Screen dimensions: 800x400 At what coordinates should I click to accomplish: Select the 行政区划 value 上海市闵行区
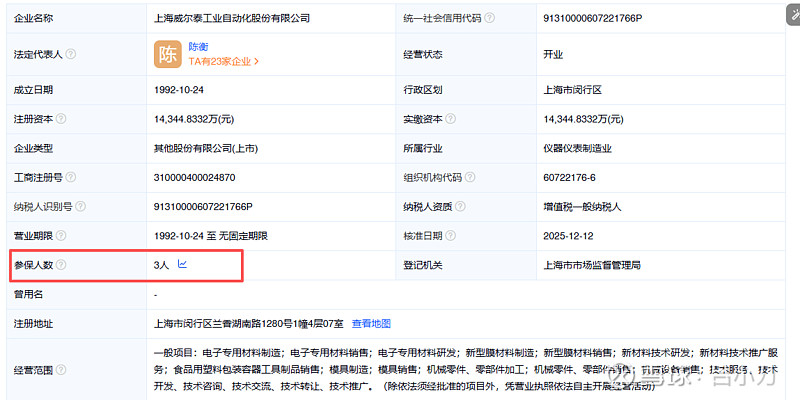[x=573, y=90]
